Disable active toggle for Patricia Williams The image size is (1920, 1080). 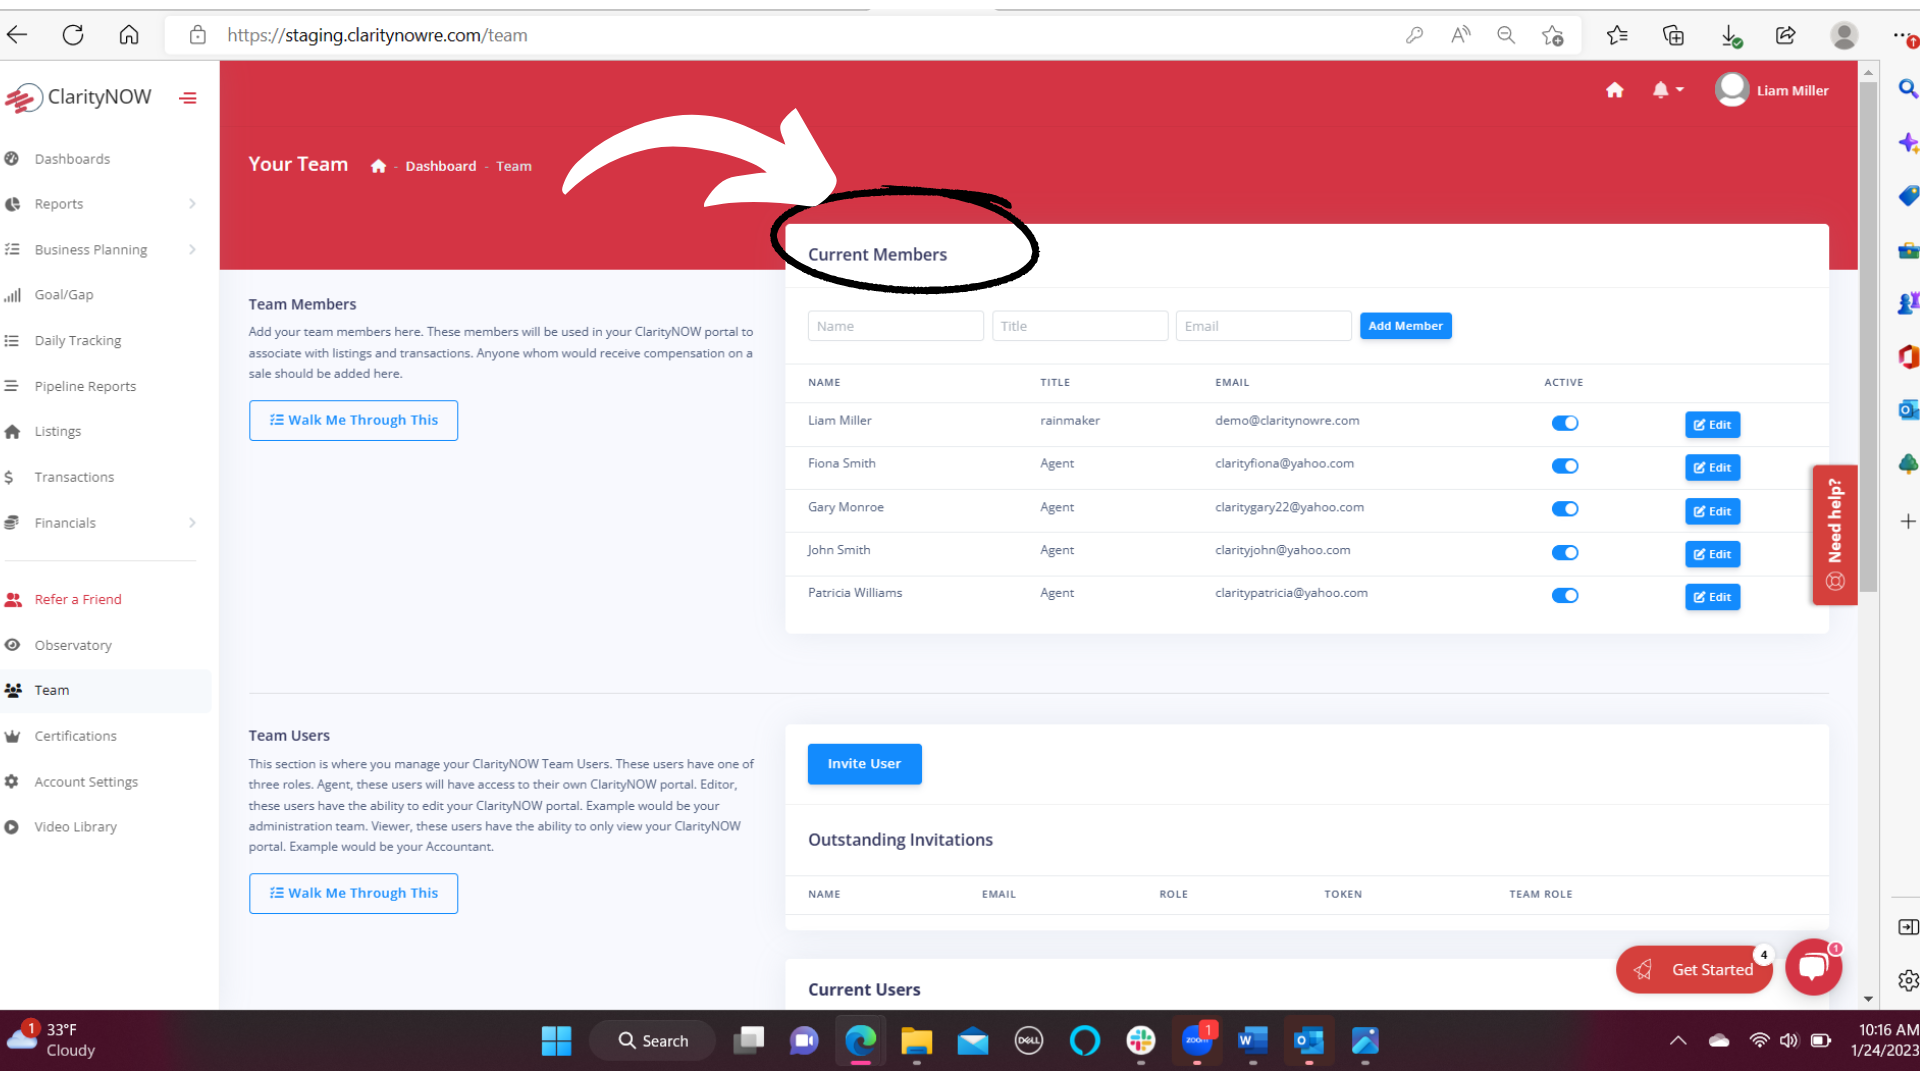[1565, 596]
